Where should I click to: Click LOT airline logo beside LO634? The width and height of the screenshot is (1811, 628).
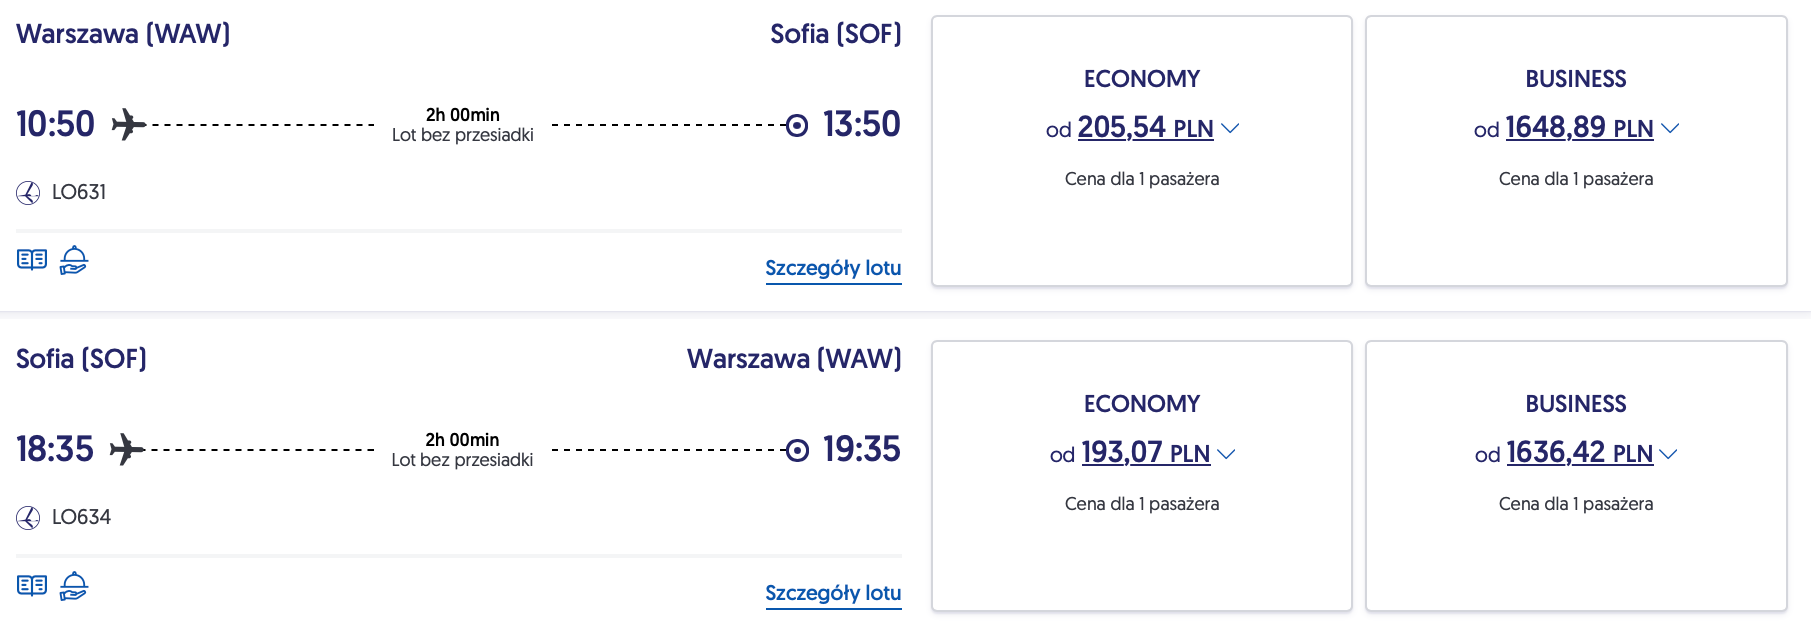click(x=28, y=517)
